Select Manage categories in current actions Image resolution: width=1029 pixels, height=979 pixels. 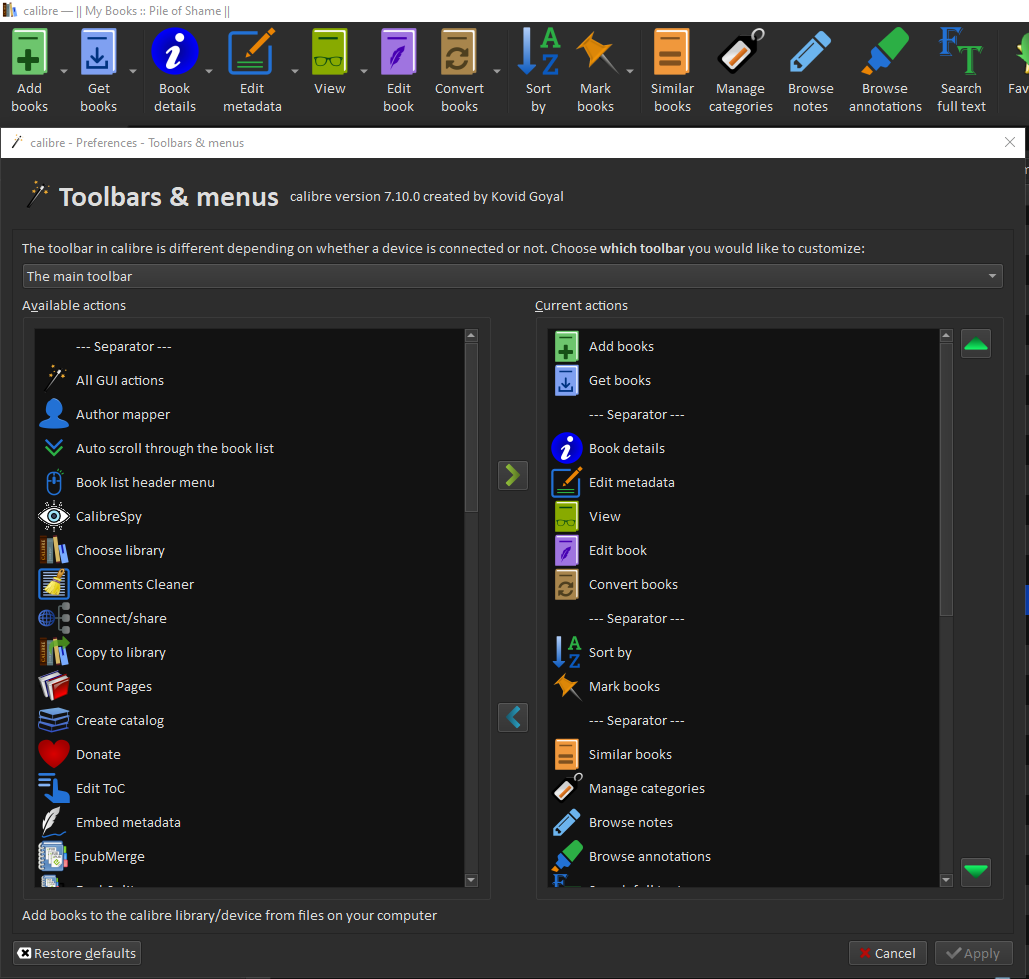[x=744, y=788]
